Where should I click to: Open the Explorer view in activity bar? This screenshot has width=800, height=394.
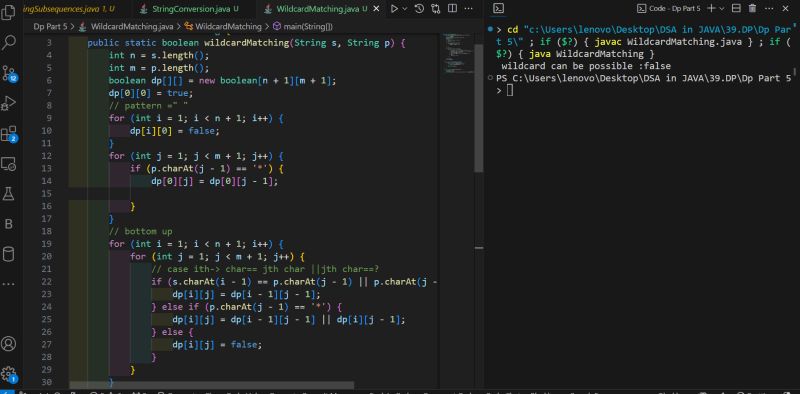tap(9, 12)
